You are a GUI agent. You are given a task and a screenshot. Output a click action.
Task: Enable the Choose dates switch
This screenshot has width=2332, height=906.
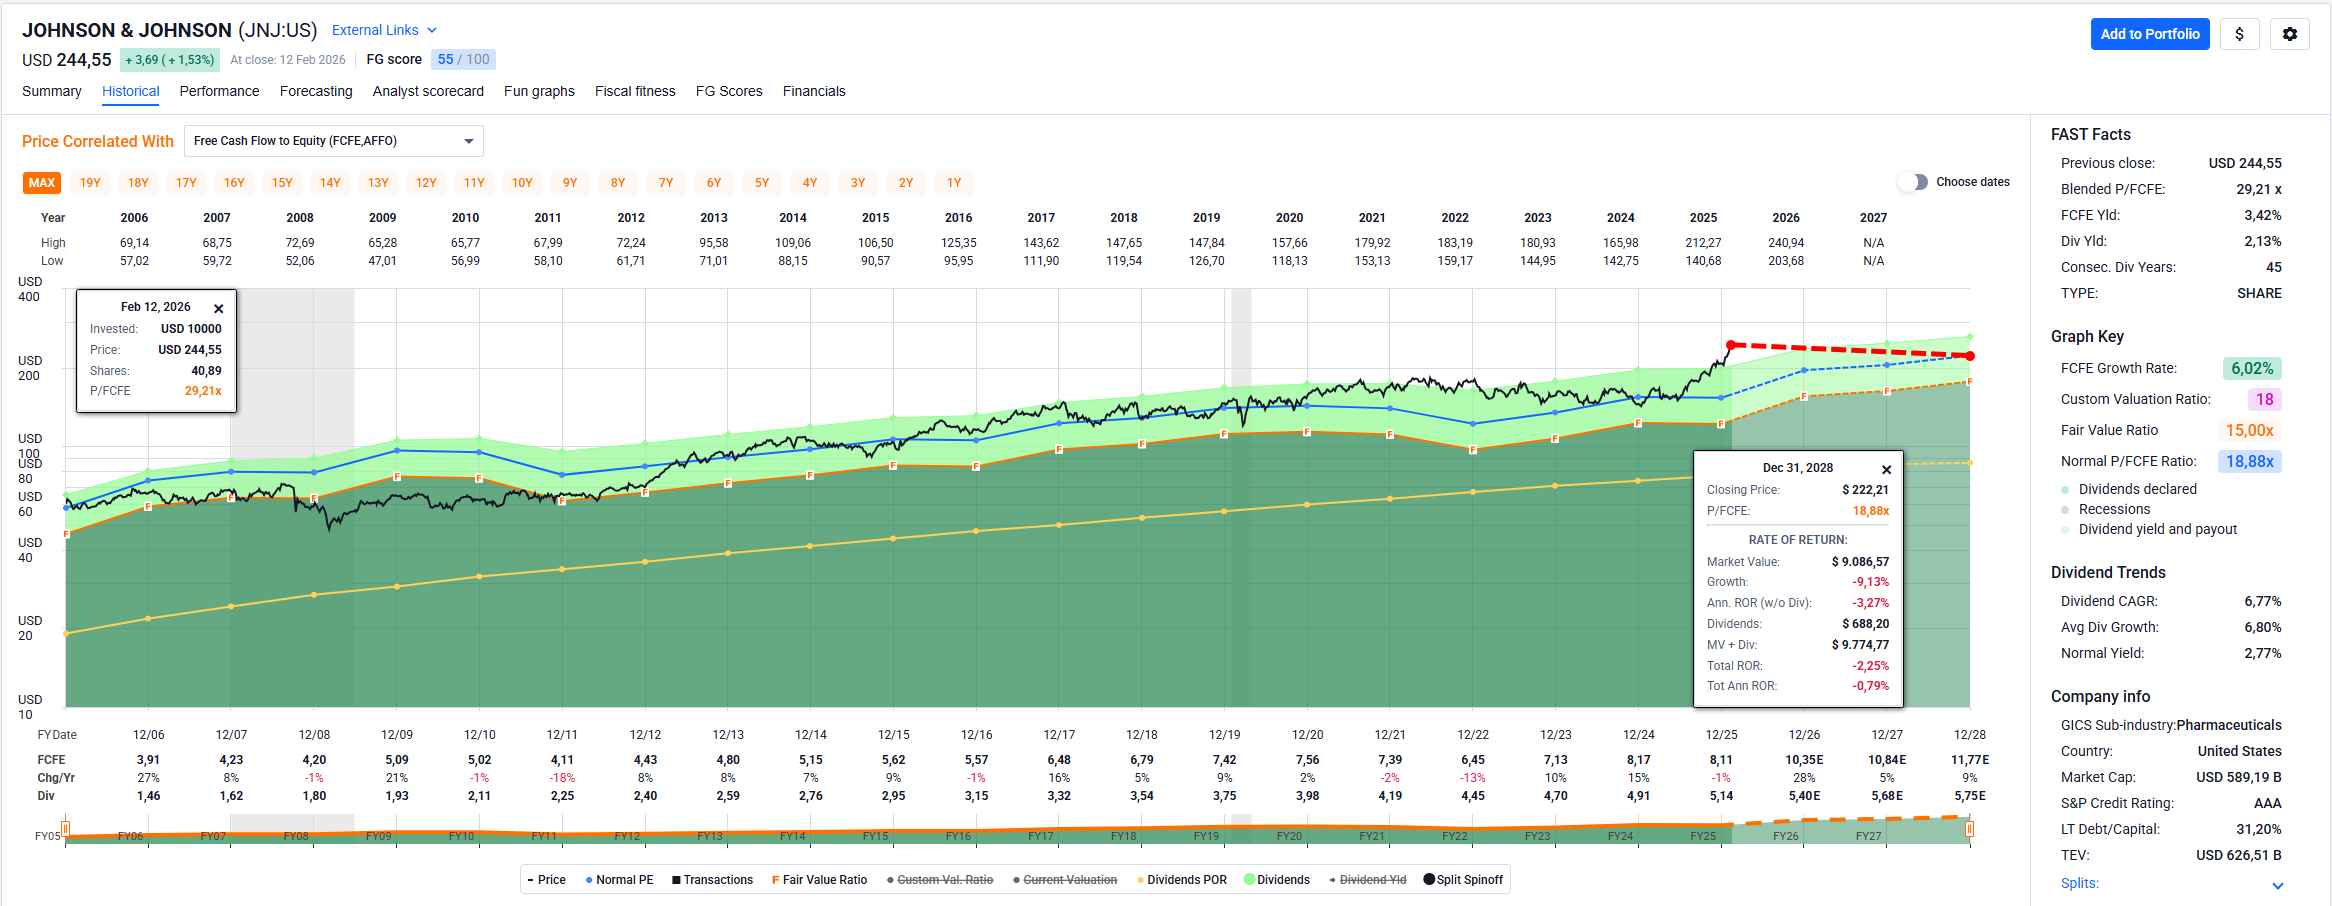[1912, 182]
